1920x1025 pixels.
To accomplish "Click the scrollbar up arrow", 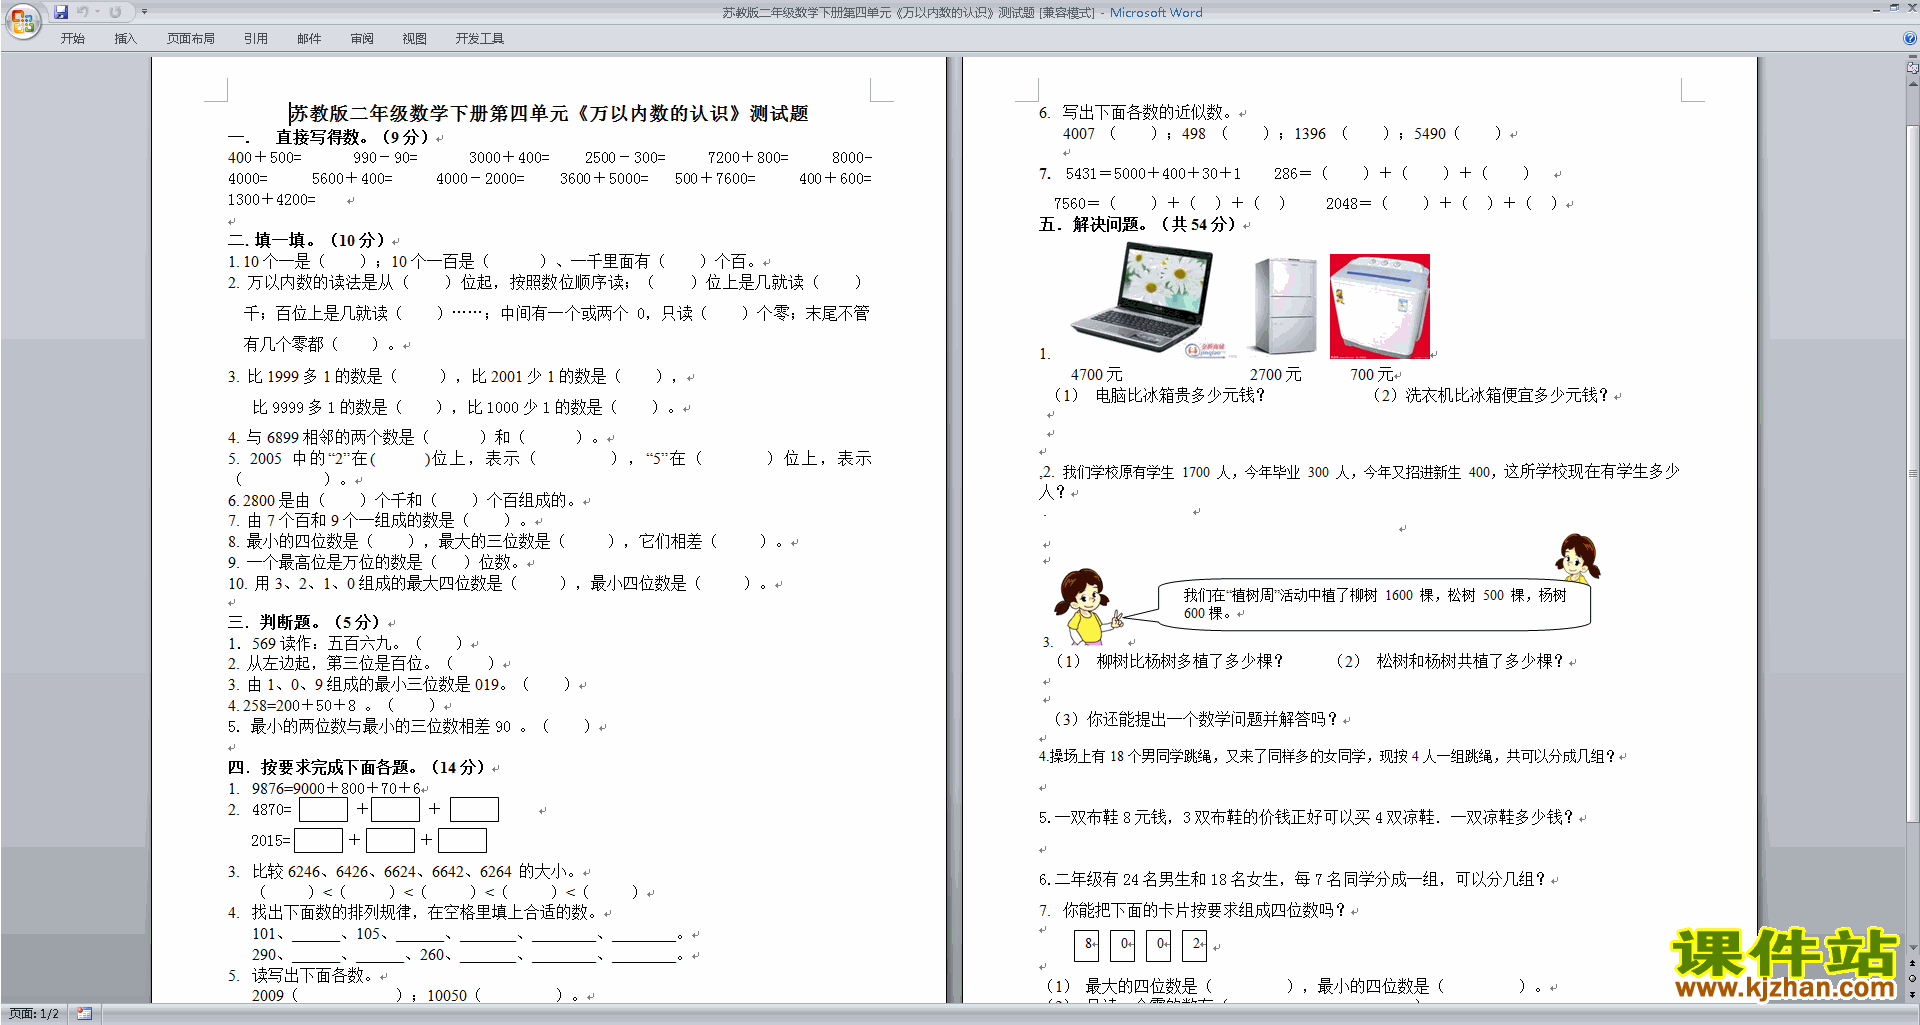I will [x=1913, y=83].
